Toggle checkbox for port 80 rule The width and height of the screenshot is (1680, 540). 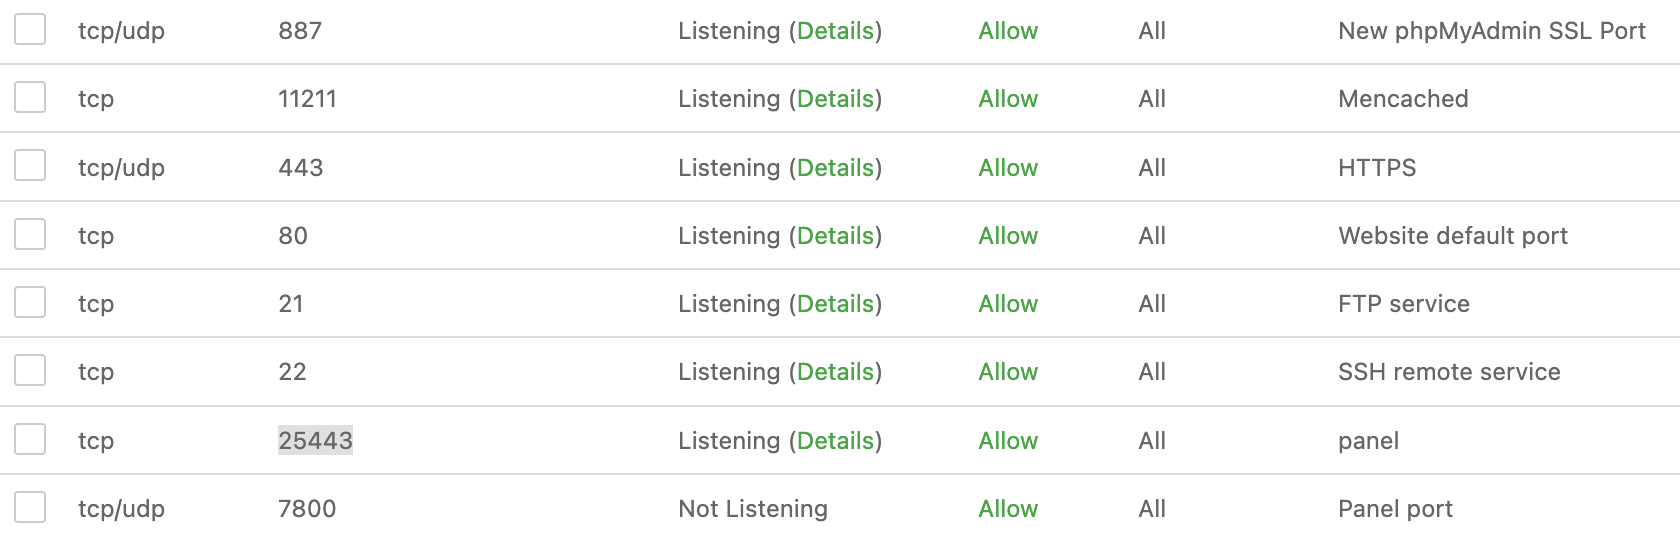[x=30, y=235]
